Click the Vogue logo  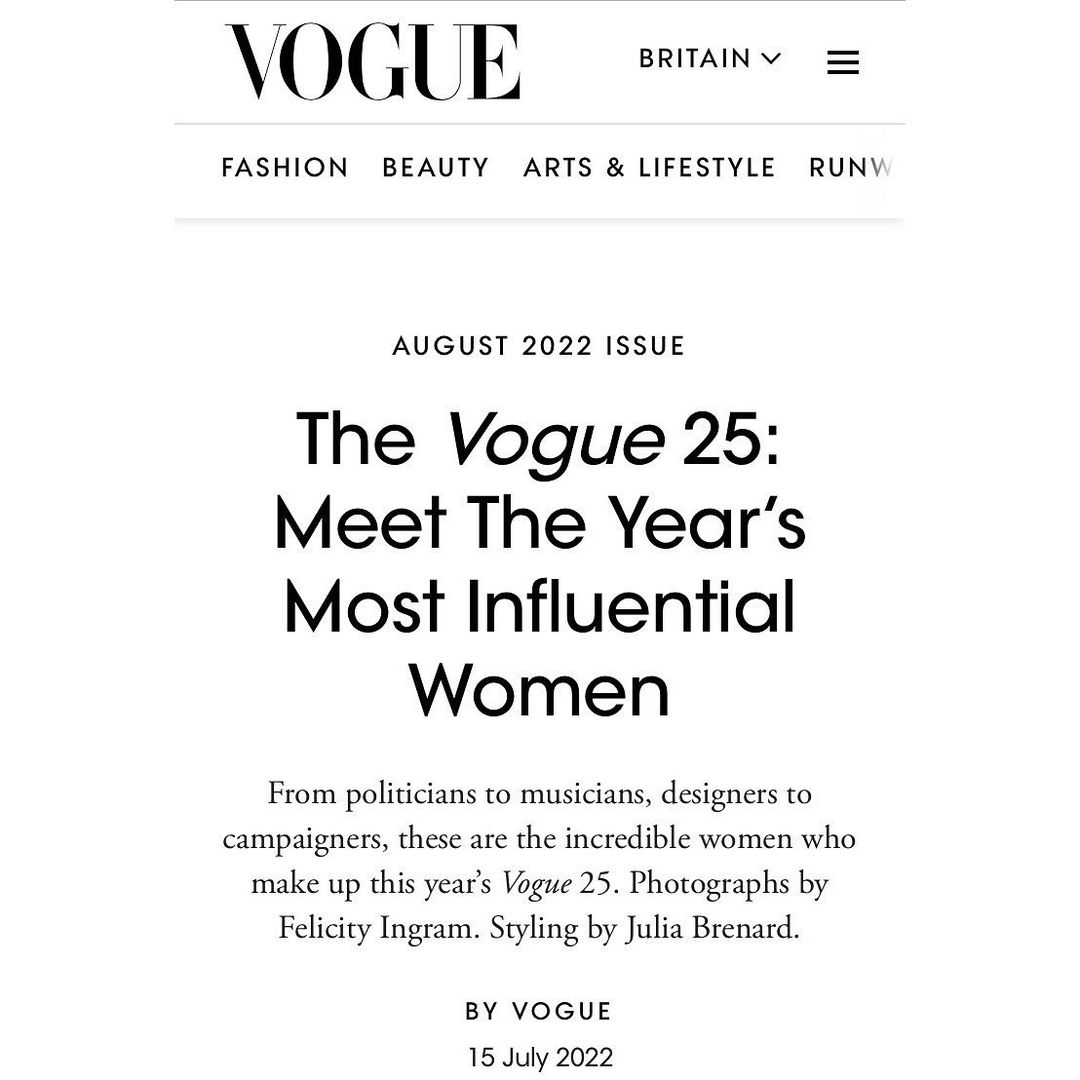pos(372,62)
